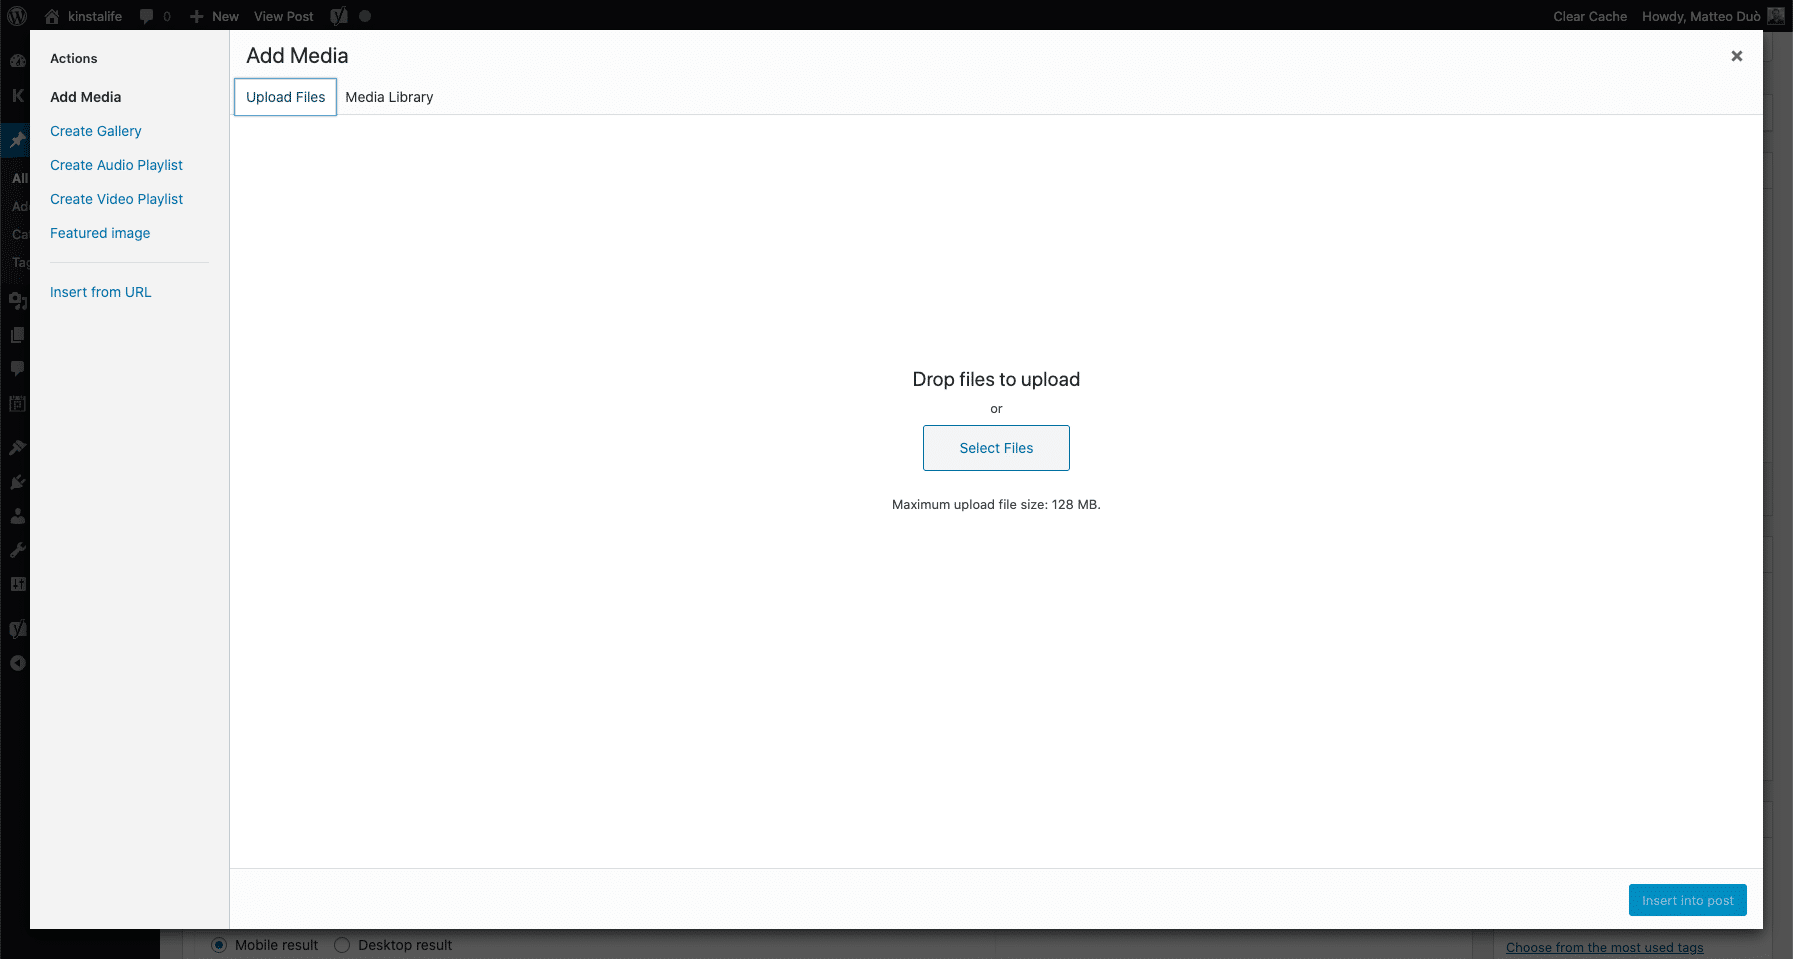Open Comments from the sidebar bubble icon
Image resolution: width=1793 pixels, height=959 pixels.
16,368
